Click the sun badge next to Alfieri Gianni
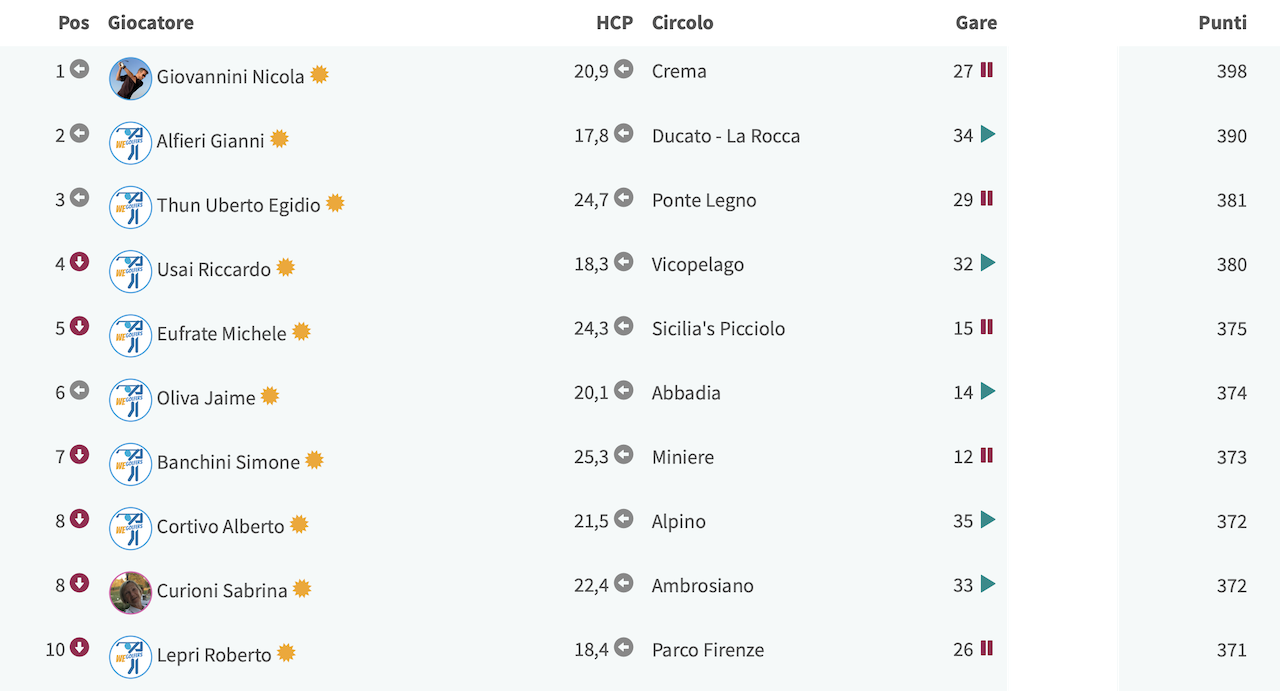Screen dimensions: 1280x691 [279, 139]
